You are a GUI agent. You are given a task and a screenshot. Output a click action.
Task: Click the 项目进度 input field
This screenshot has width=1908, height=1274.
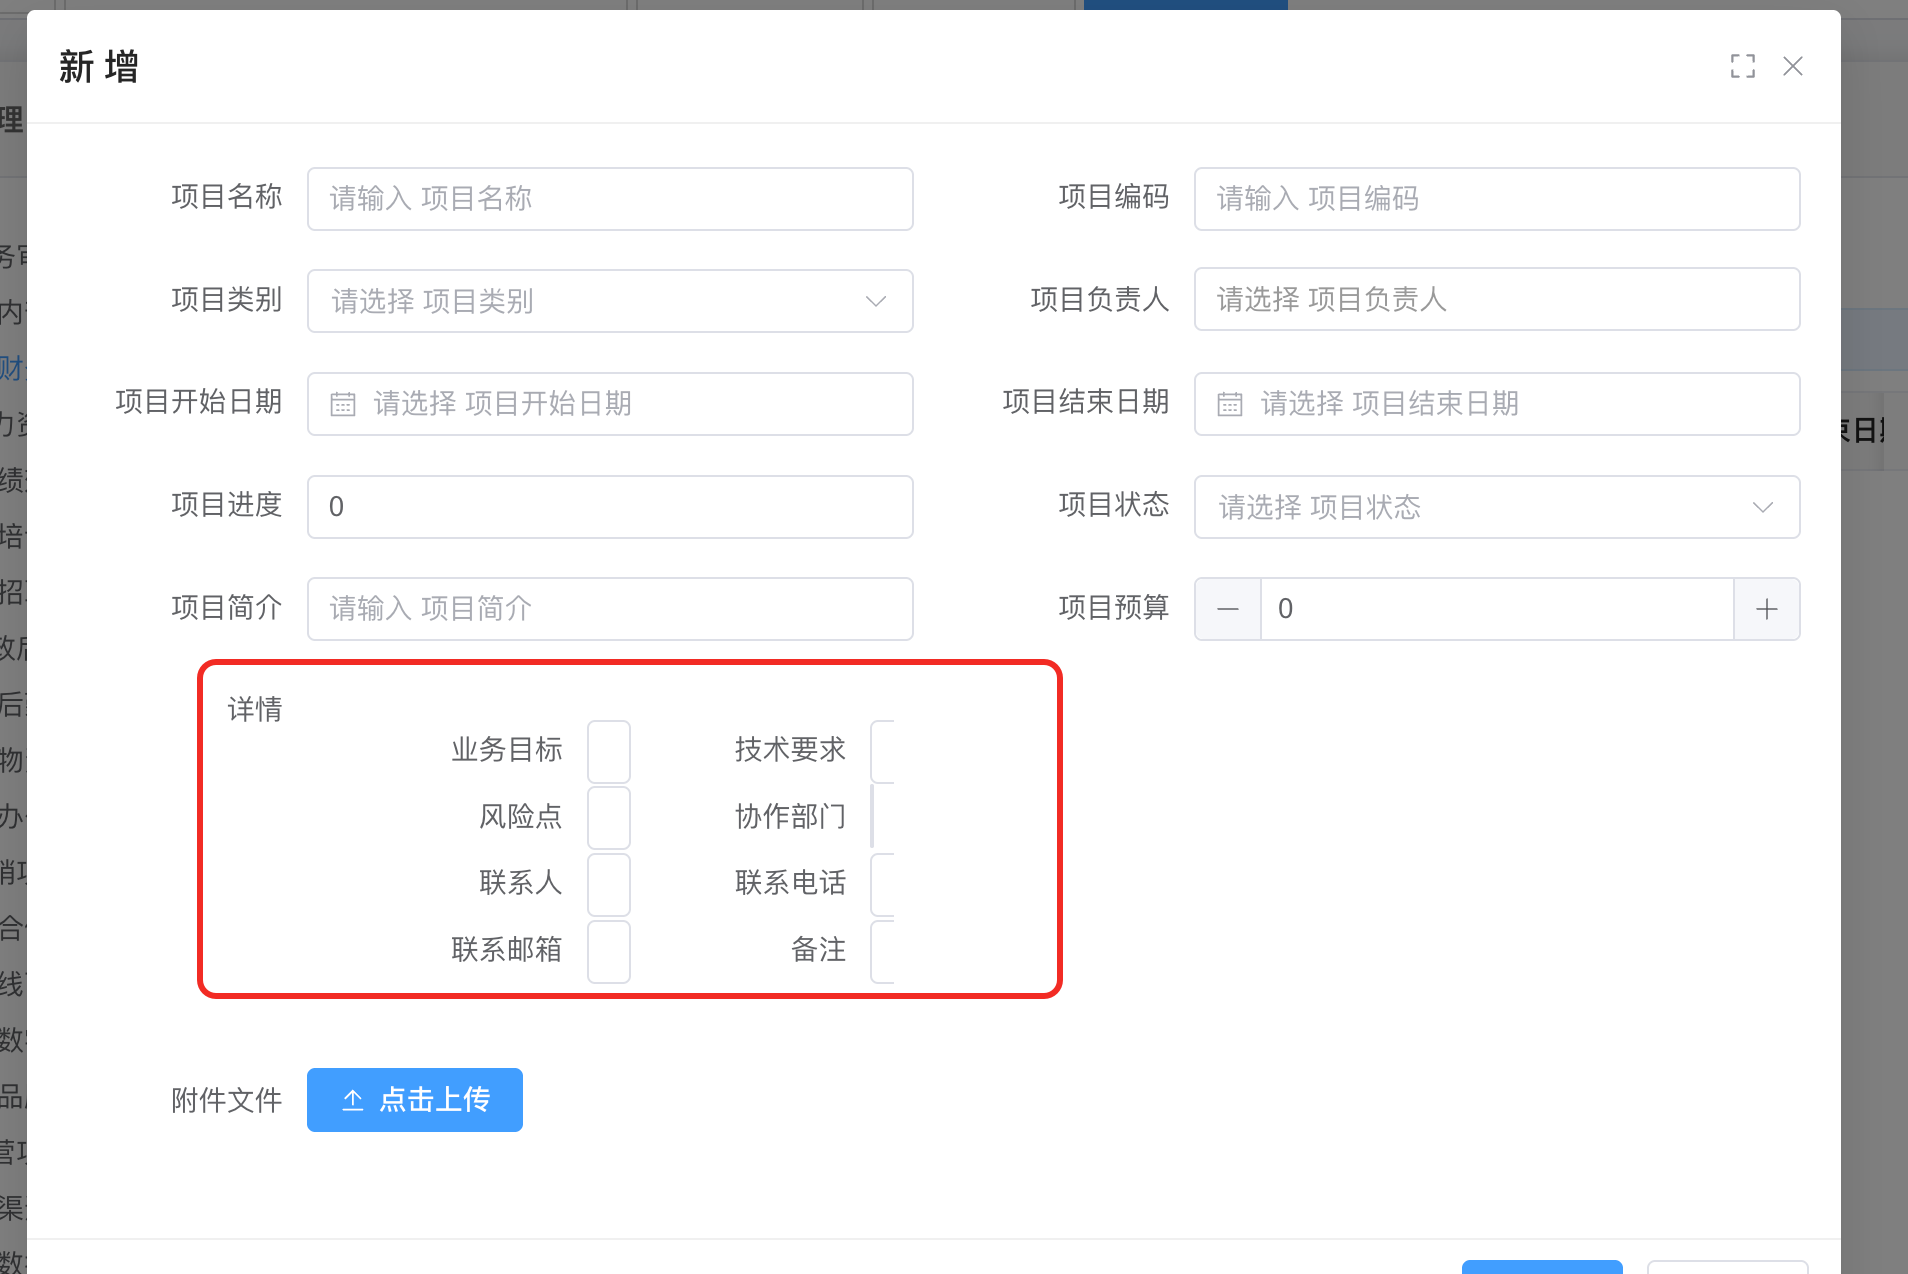click(609, 507)
